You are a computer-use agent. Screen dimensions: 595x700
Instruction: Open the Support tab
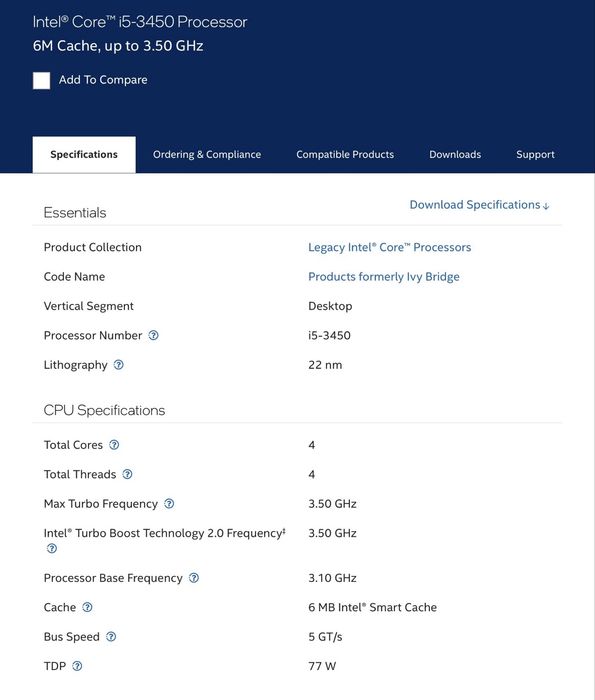(535, 154)
